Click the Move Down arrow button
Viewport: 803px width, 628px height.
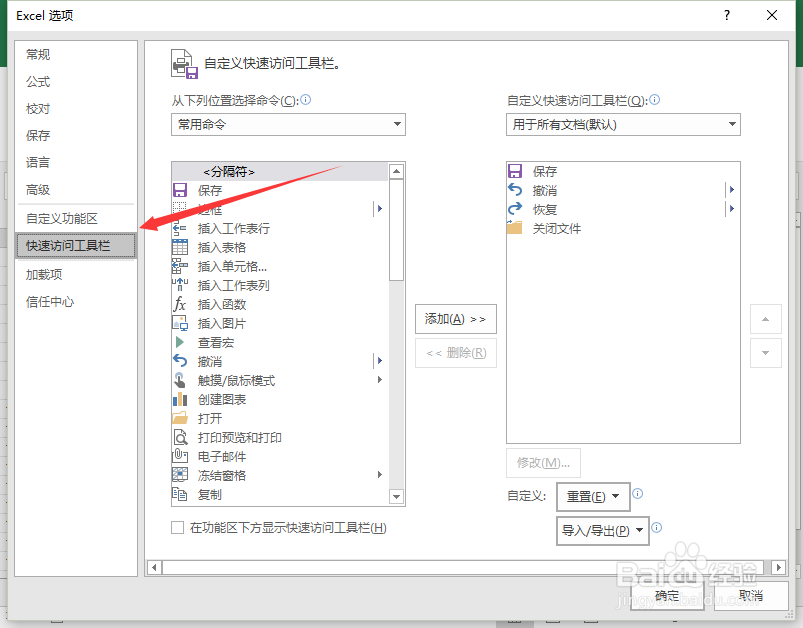(766, 353)
